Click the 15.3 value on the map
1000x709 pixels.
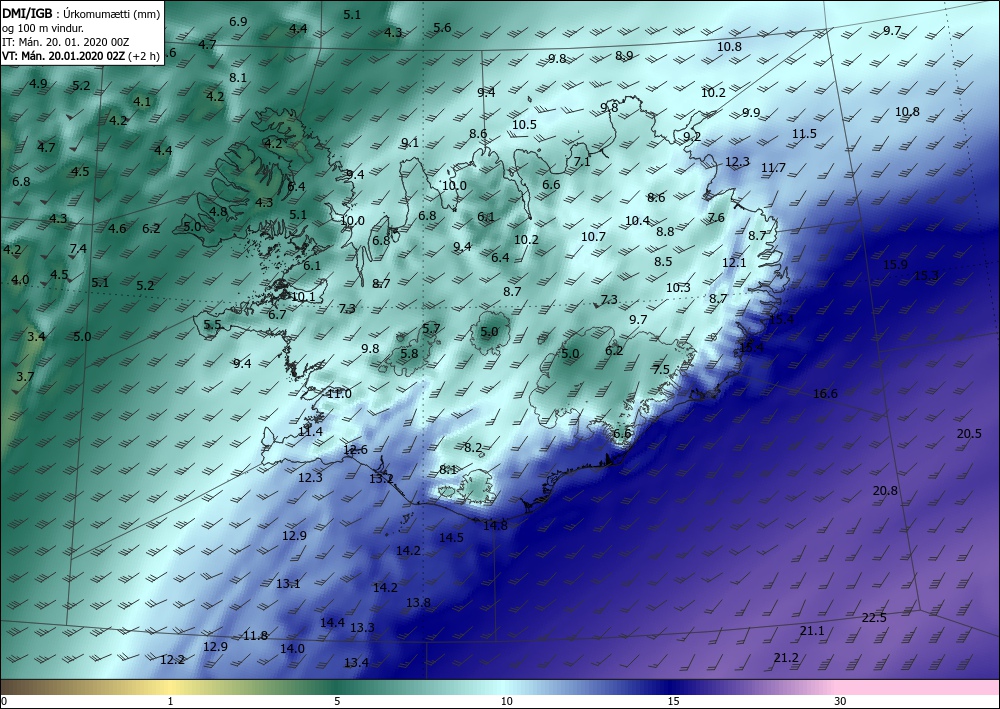point(926,275)
